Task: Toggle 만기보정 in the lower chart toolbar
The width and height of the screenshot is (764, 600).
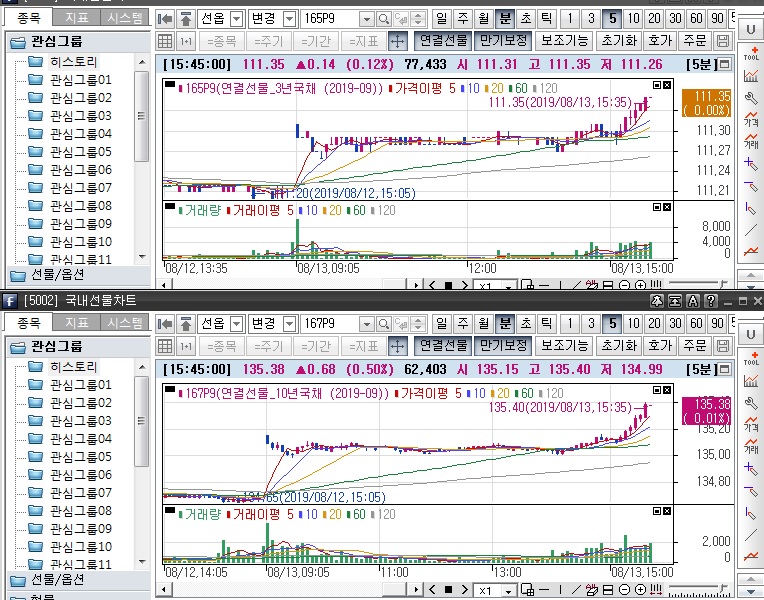Action: point(502,346)
